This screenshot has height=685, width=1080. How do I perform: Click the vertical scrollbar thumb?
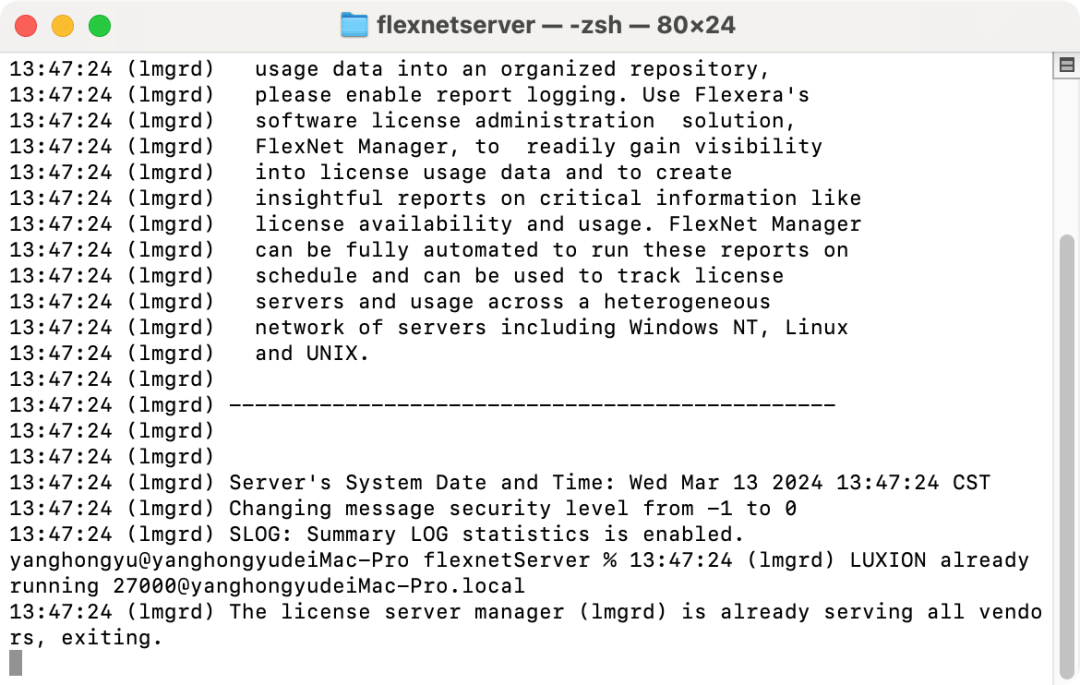tap(1067, 456)
